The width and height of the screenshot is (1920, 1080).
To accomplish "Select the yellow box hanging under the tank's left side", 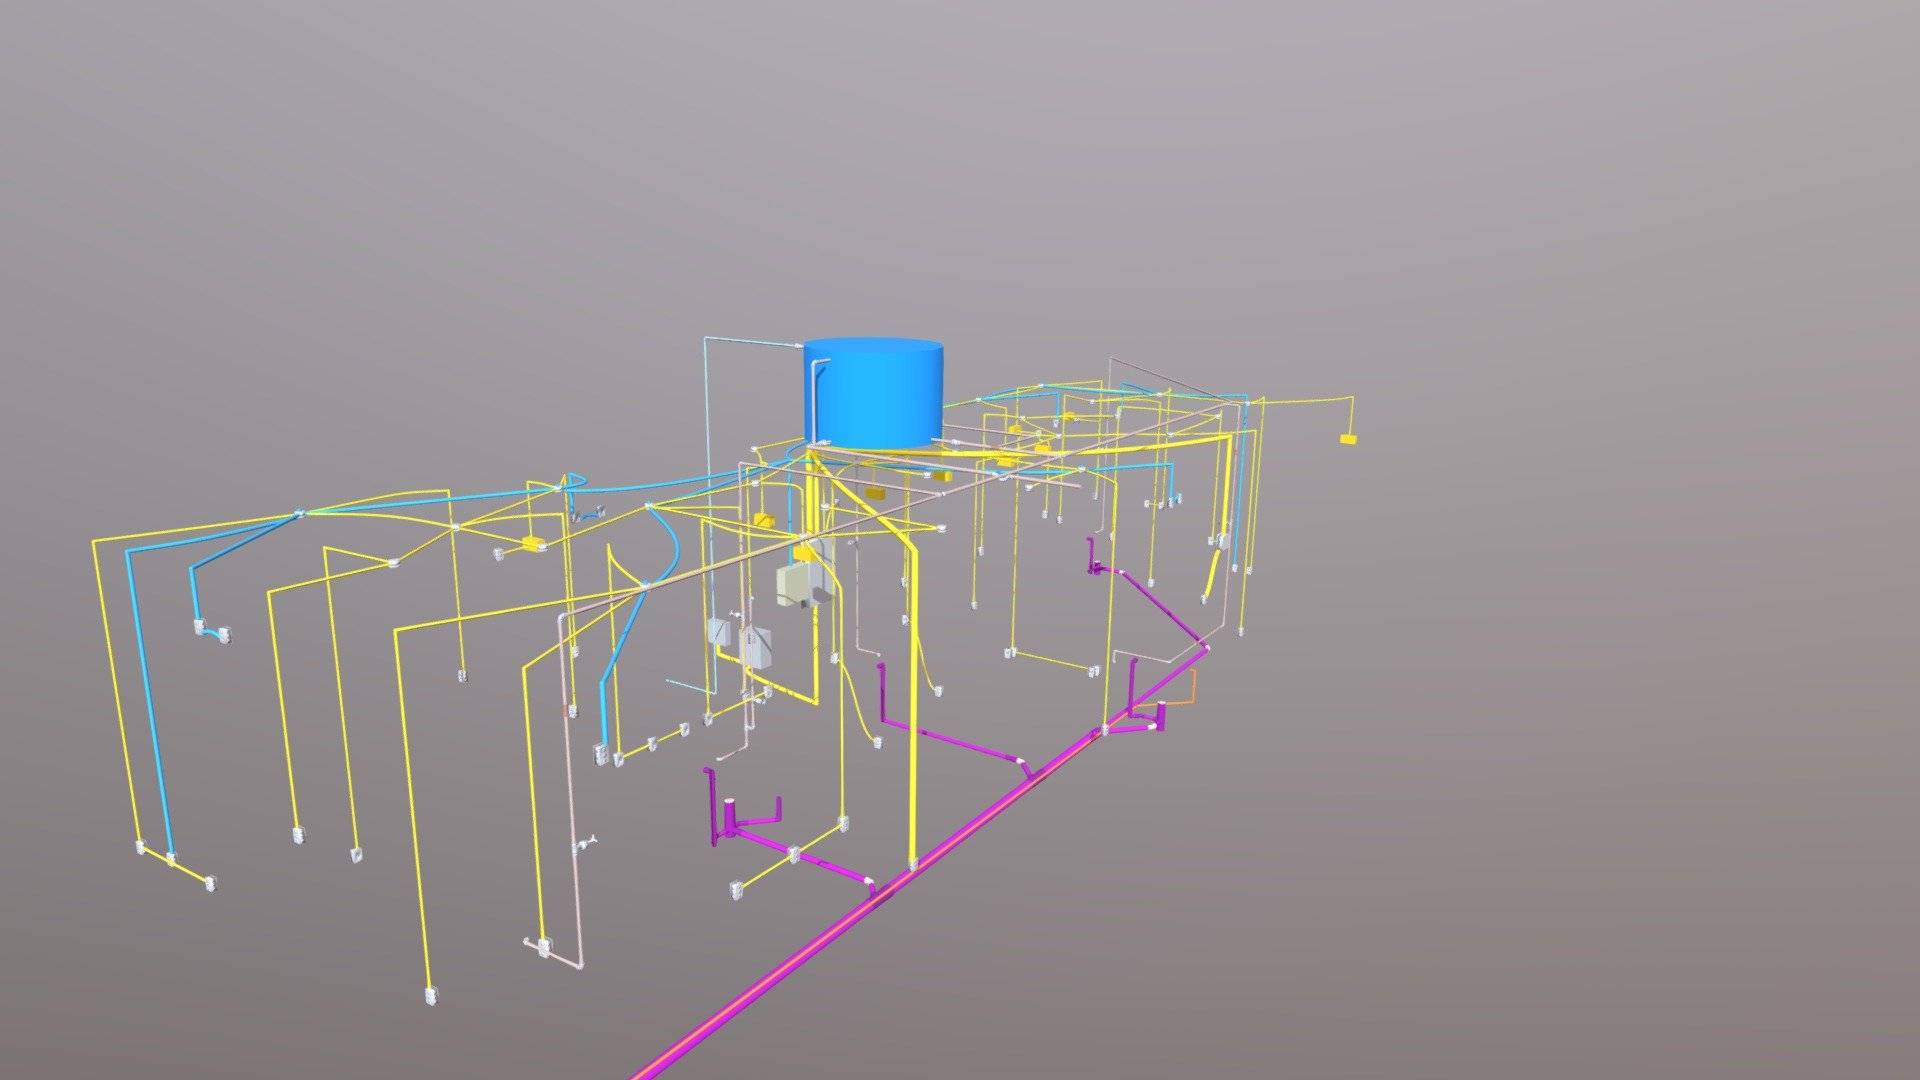I will (764, 520).
